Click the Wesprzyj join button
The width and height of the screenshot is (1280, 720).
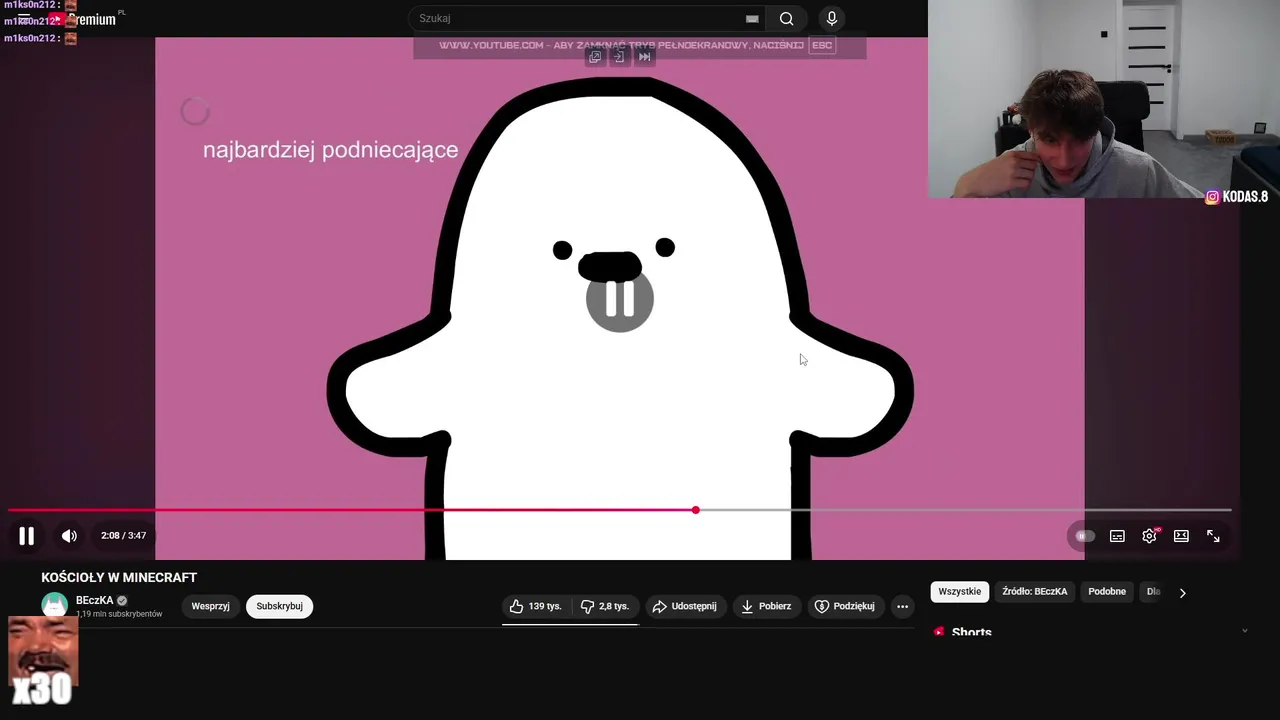pos(211,606)
